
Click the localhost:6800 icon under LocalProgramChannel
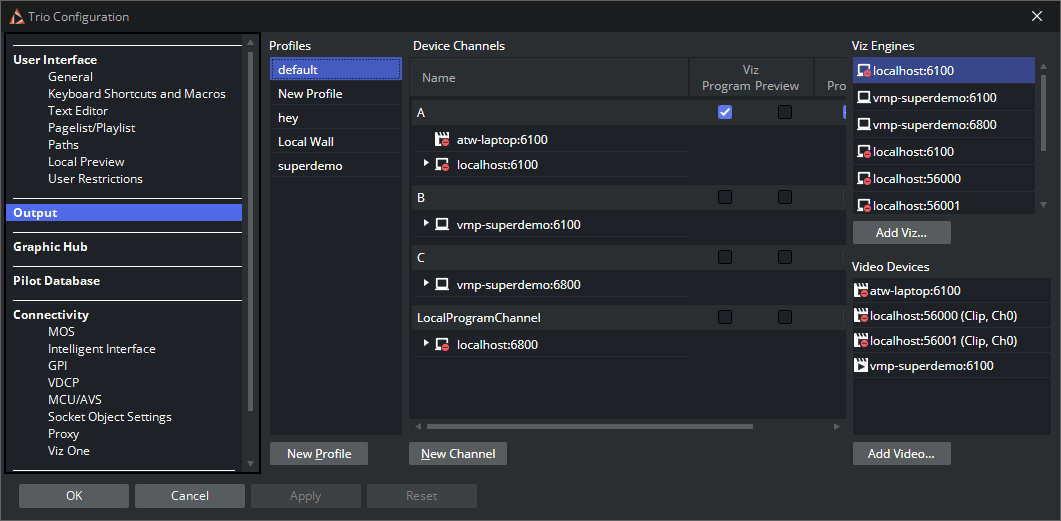point(442,345)
